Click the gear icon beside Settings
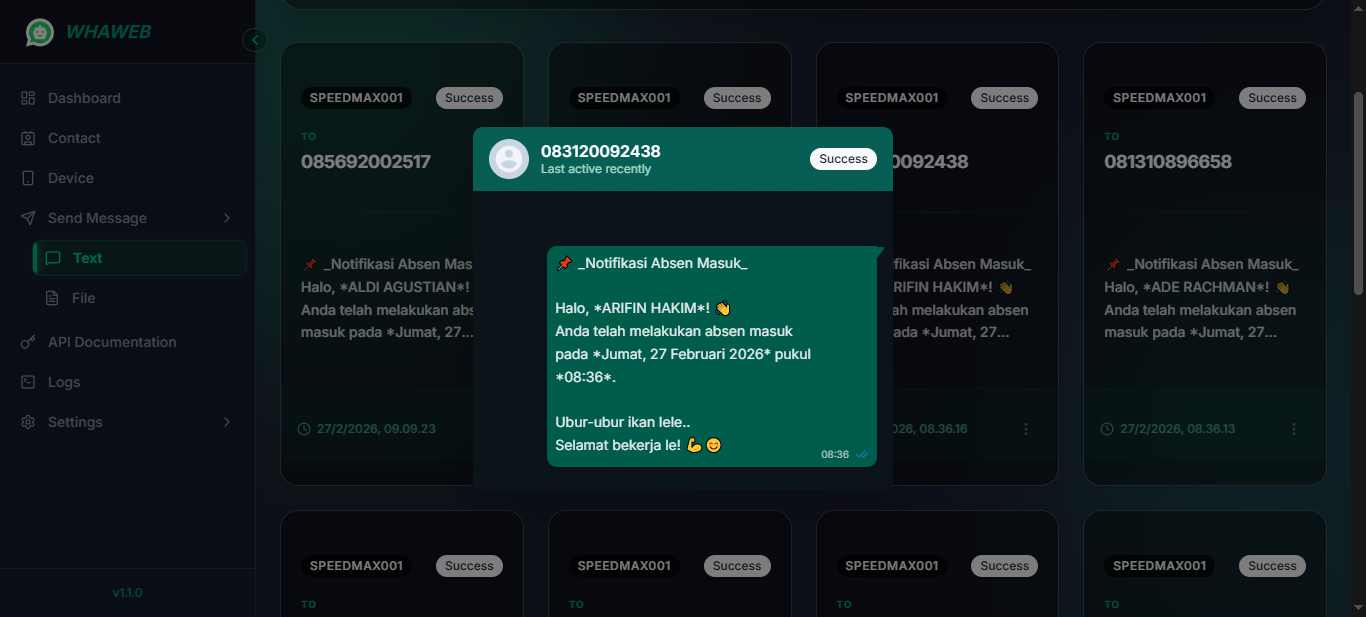Screen dimensions: 1366x617 pyautogui.click(x=28, y=422)
